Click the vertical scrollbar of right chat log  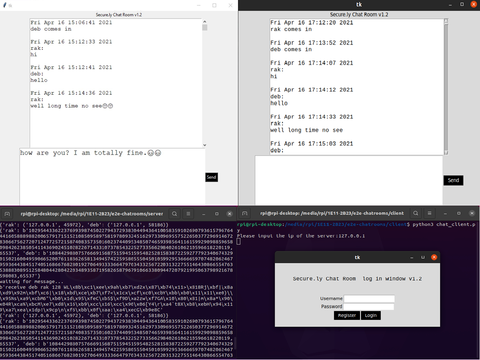pos(446,87)
